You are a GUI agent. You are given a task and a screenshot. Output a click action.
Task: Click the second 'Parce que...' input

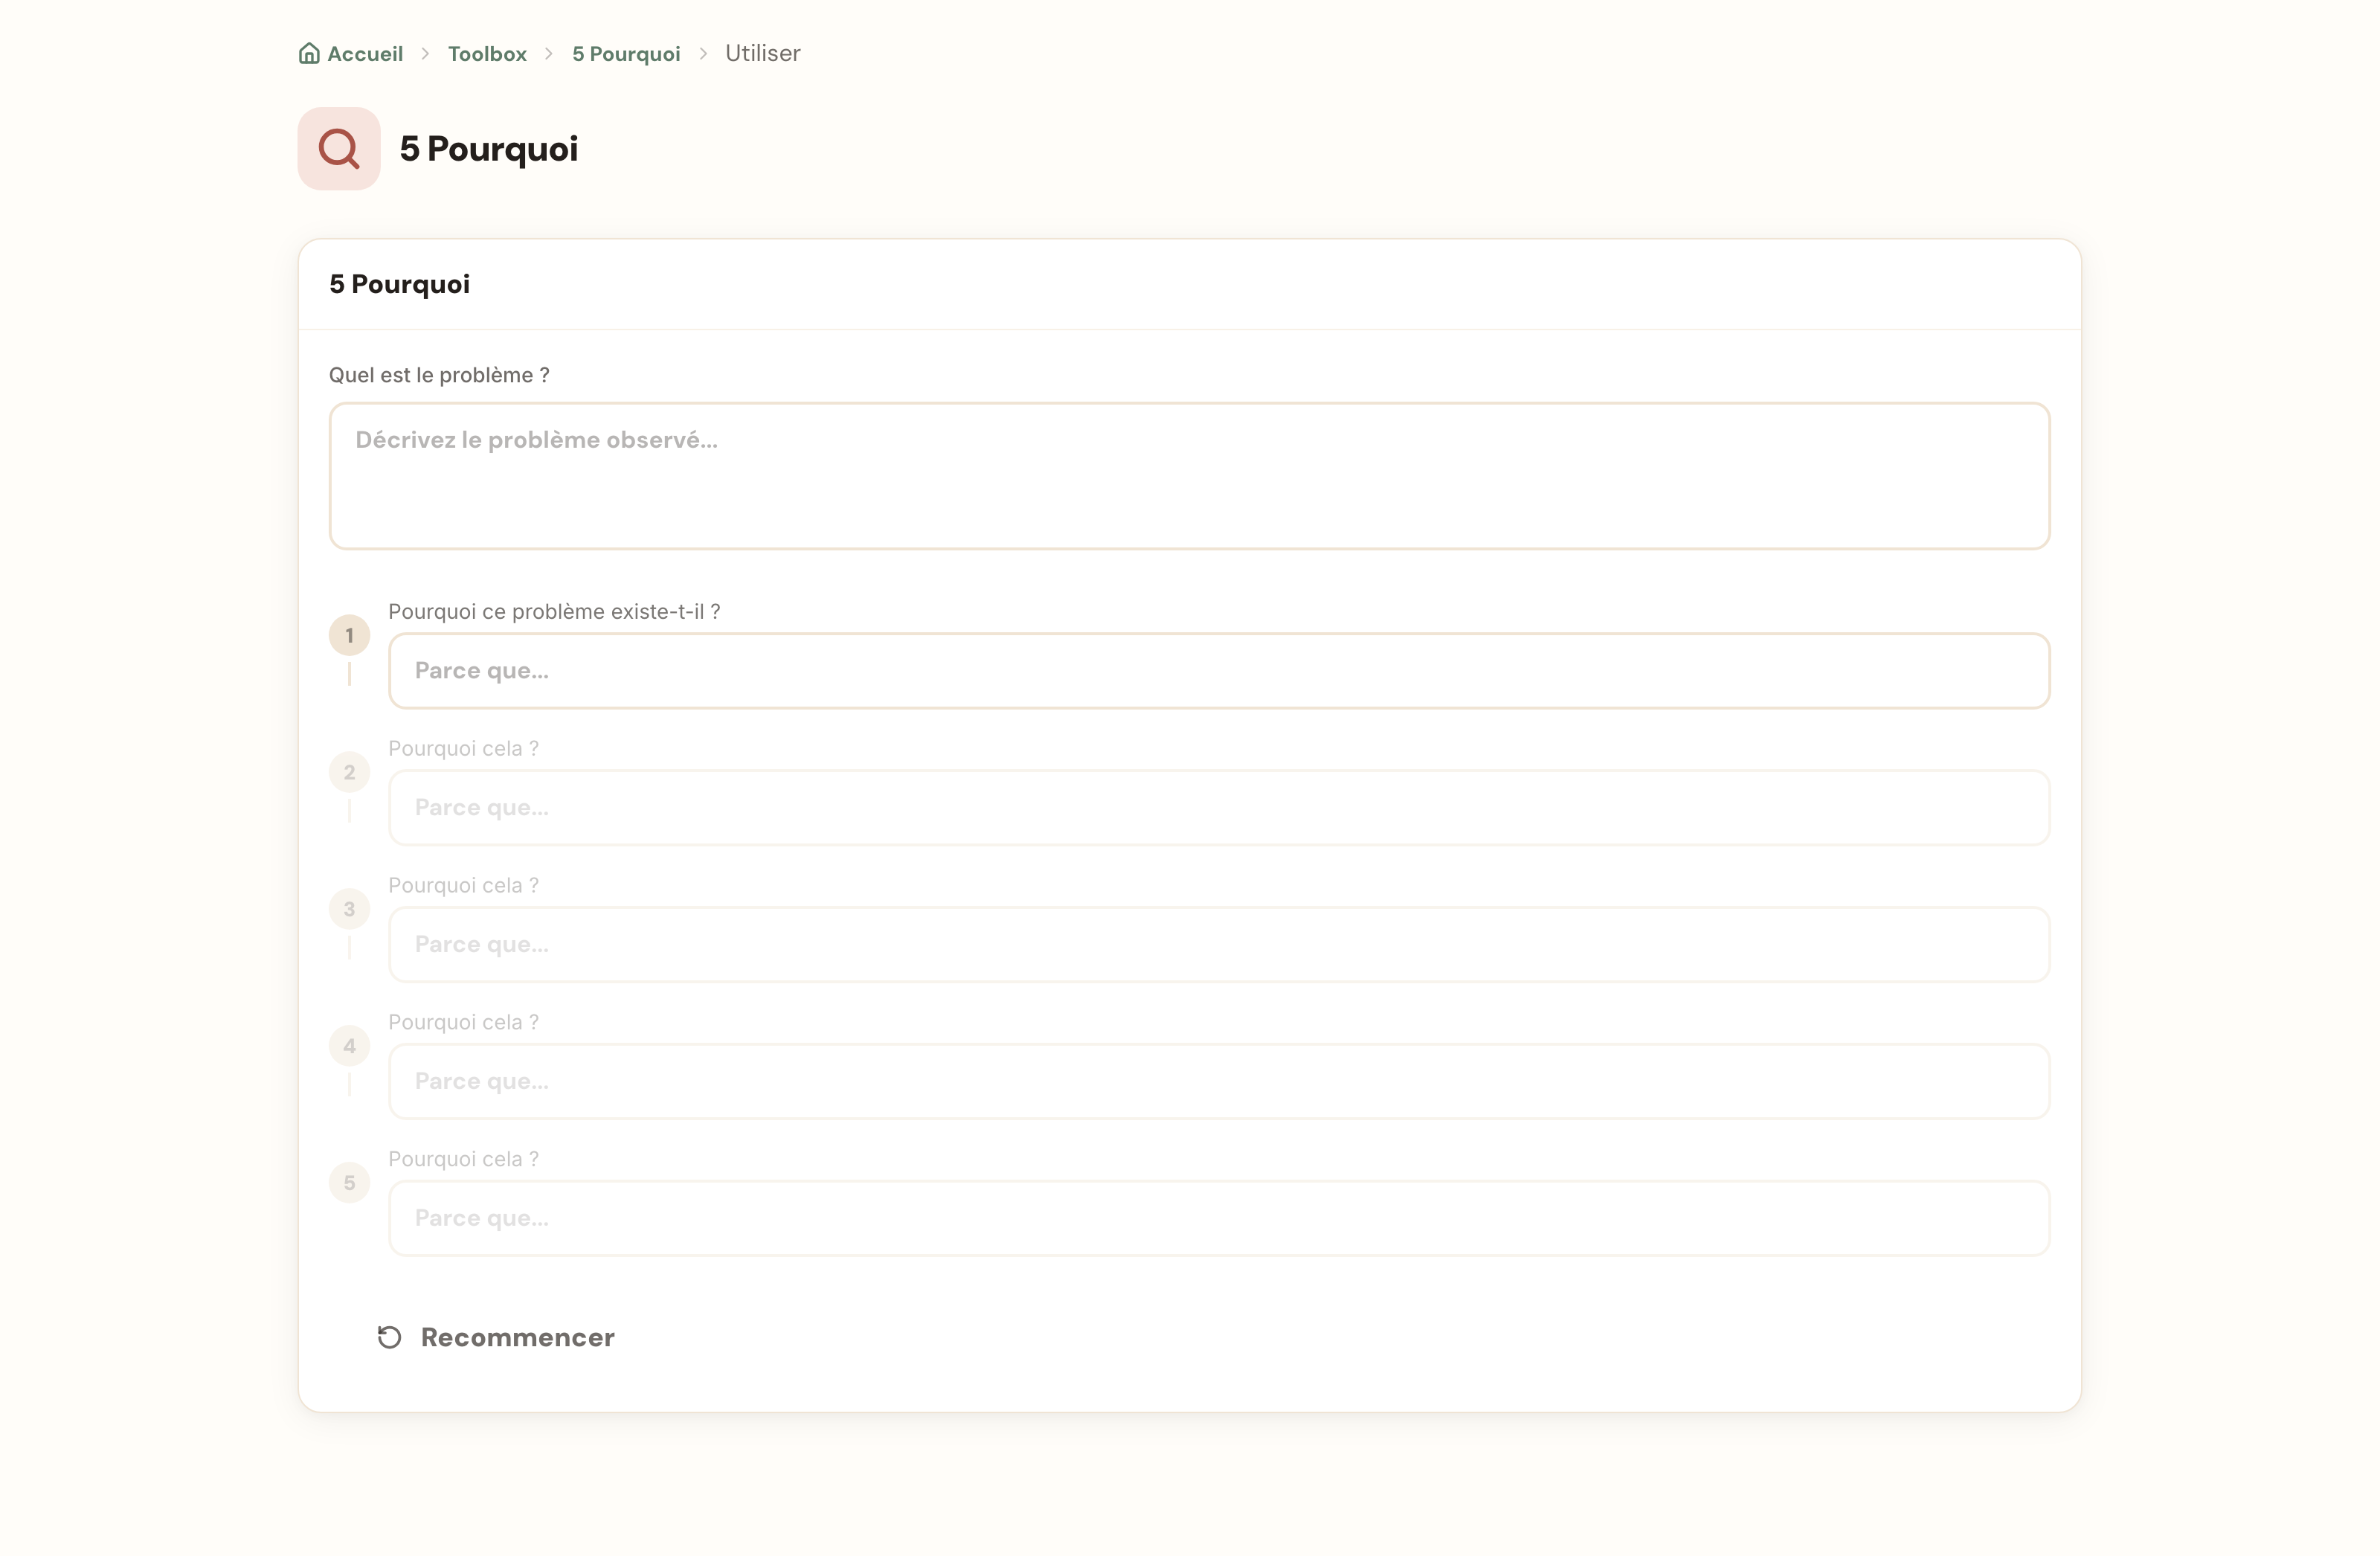tap(1219, 808)
